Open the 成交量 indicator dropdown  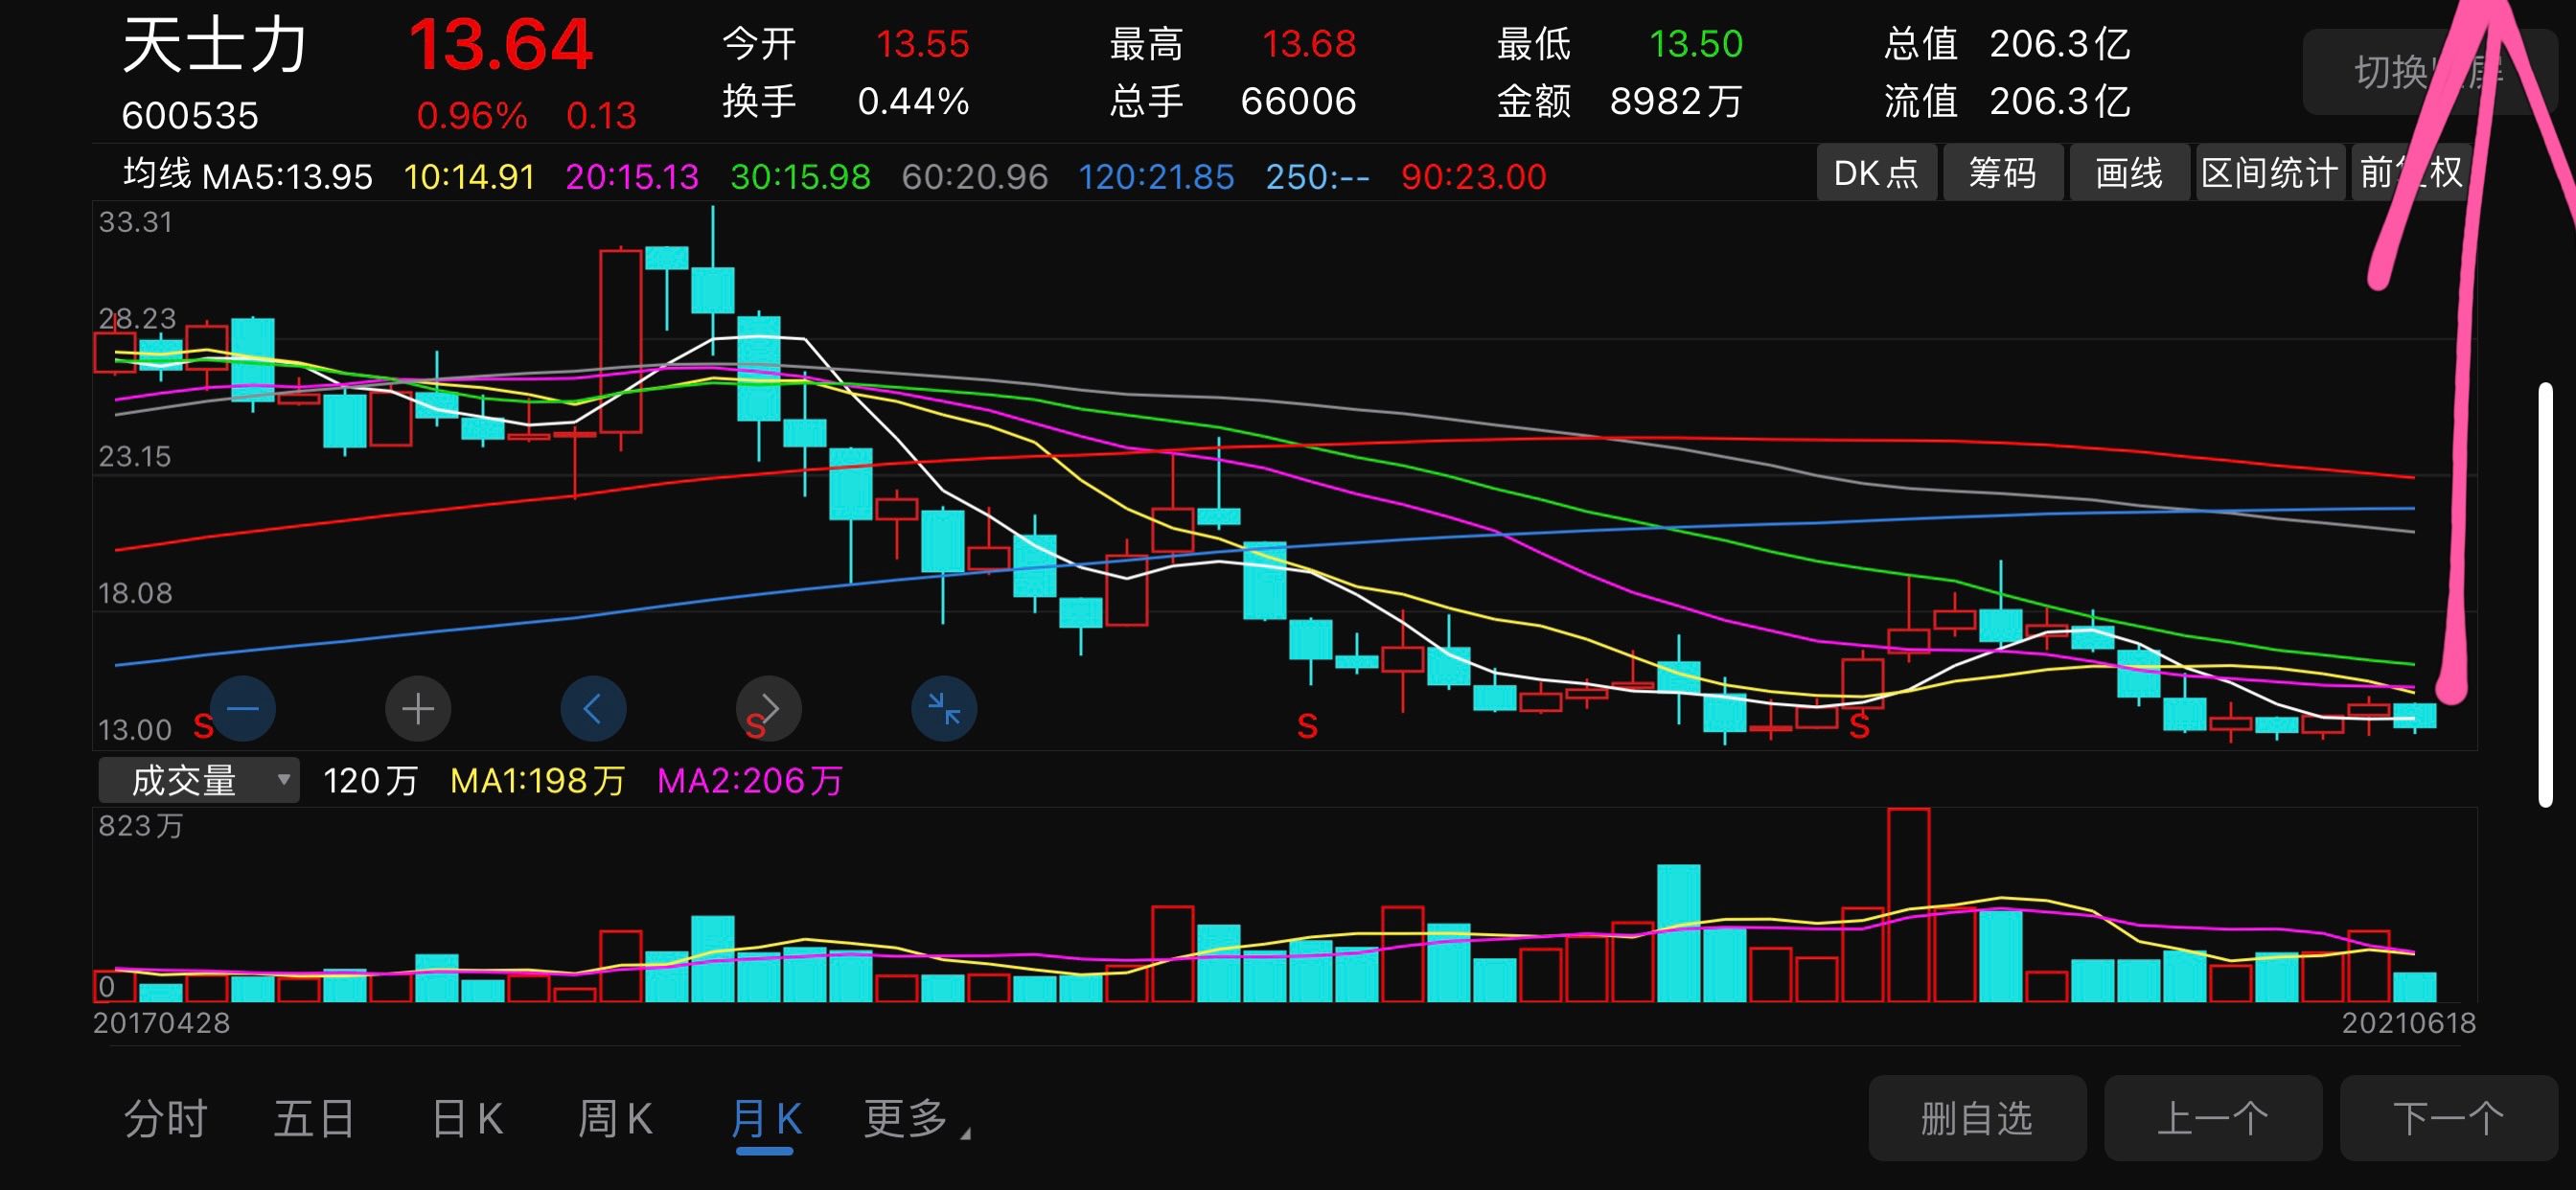199,780
